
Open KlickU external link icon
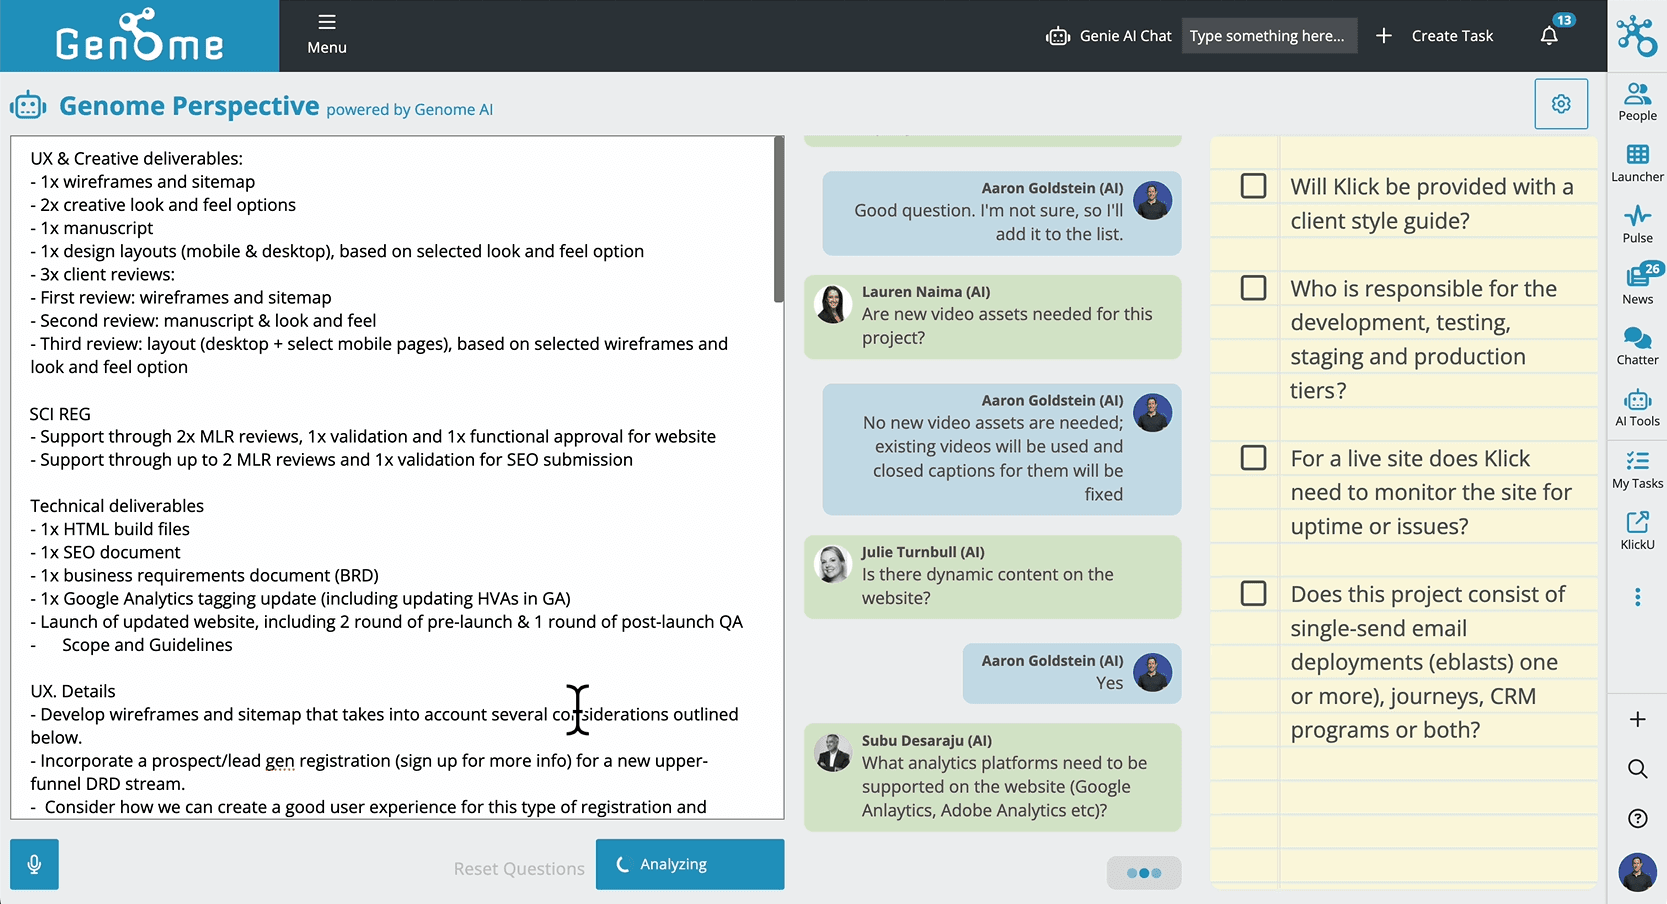[x=1637, y=530]
